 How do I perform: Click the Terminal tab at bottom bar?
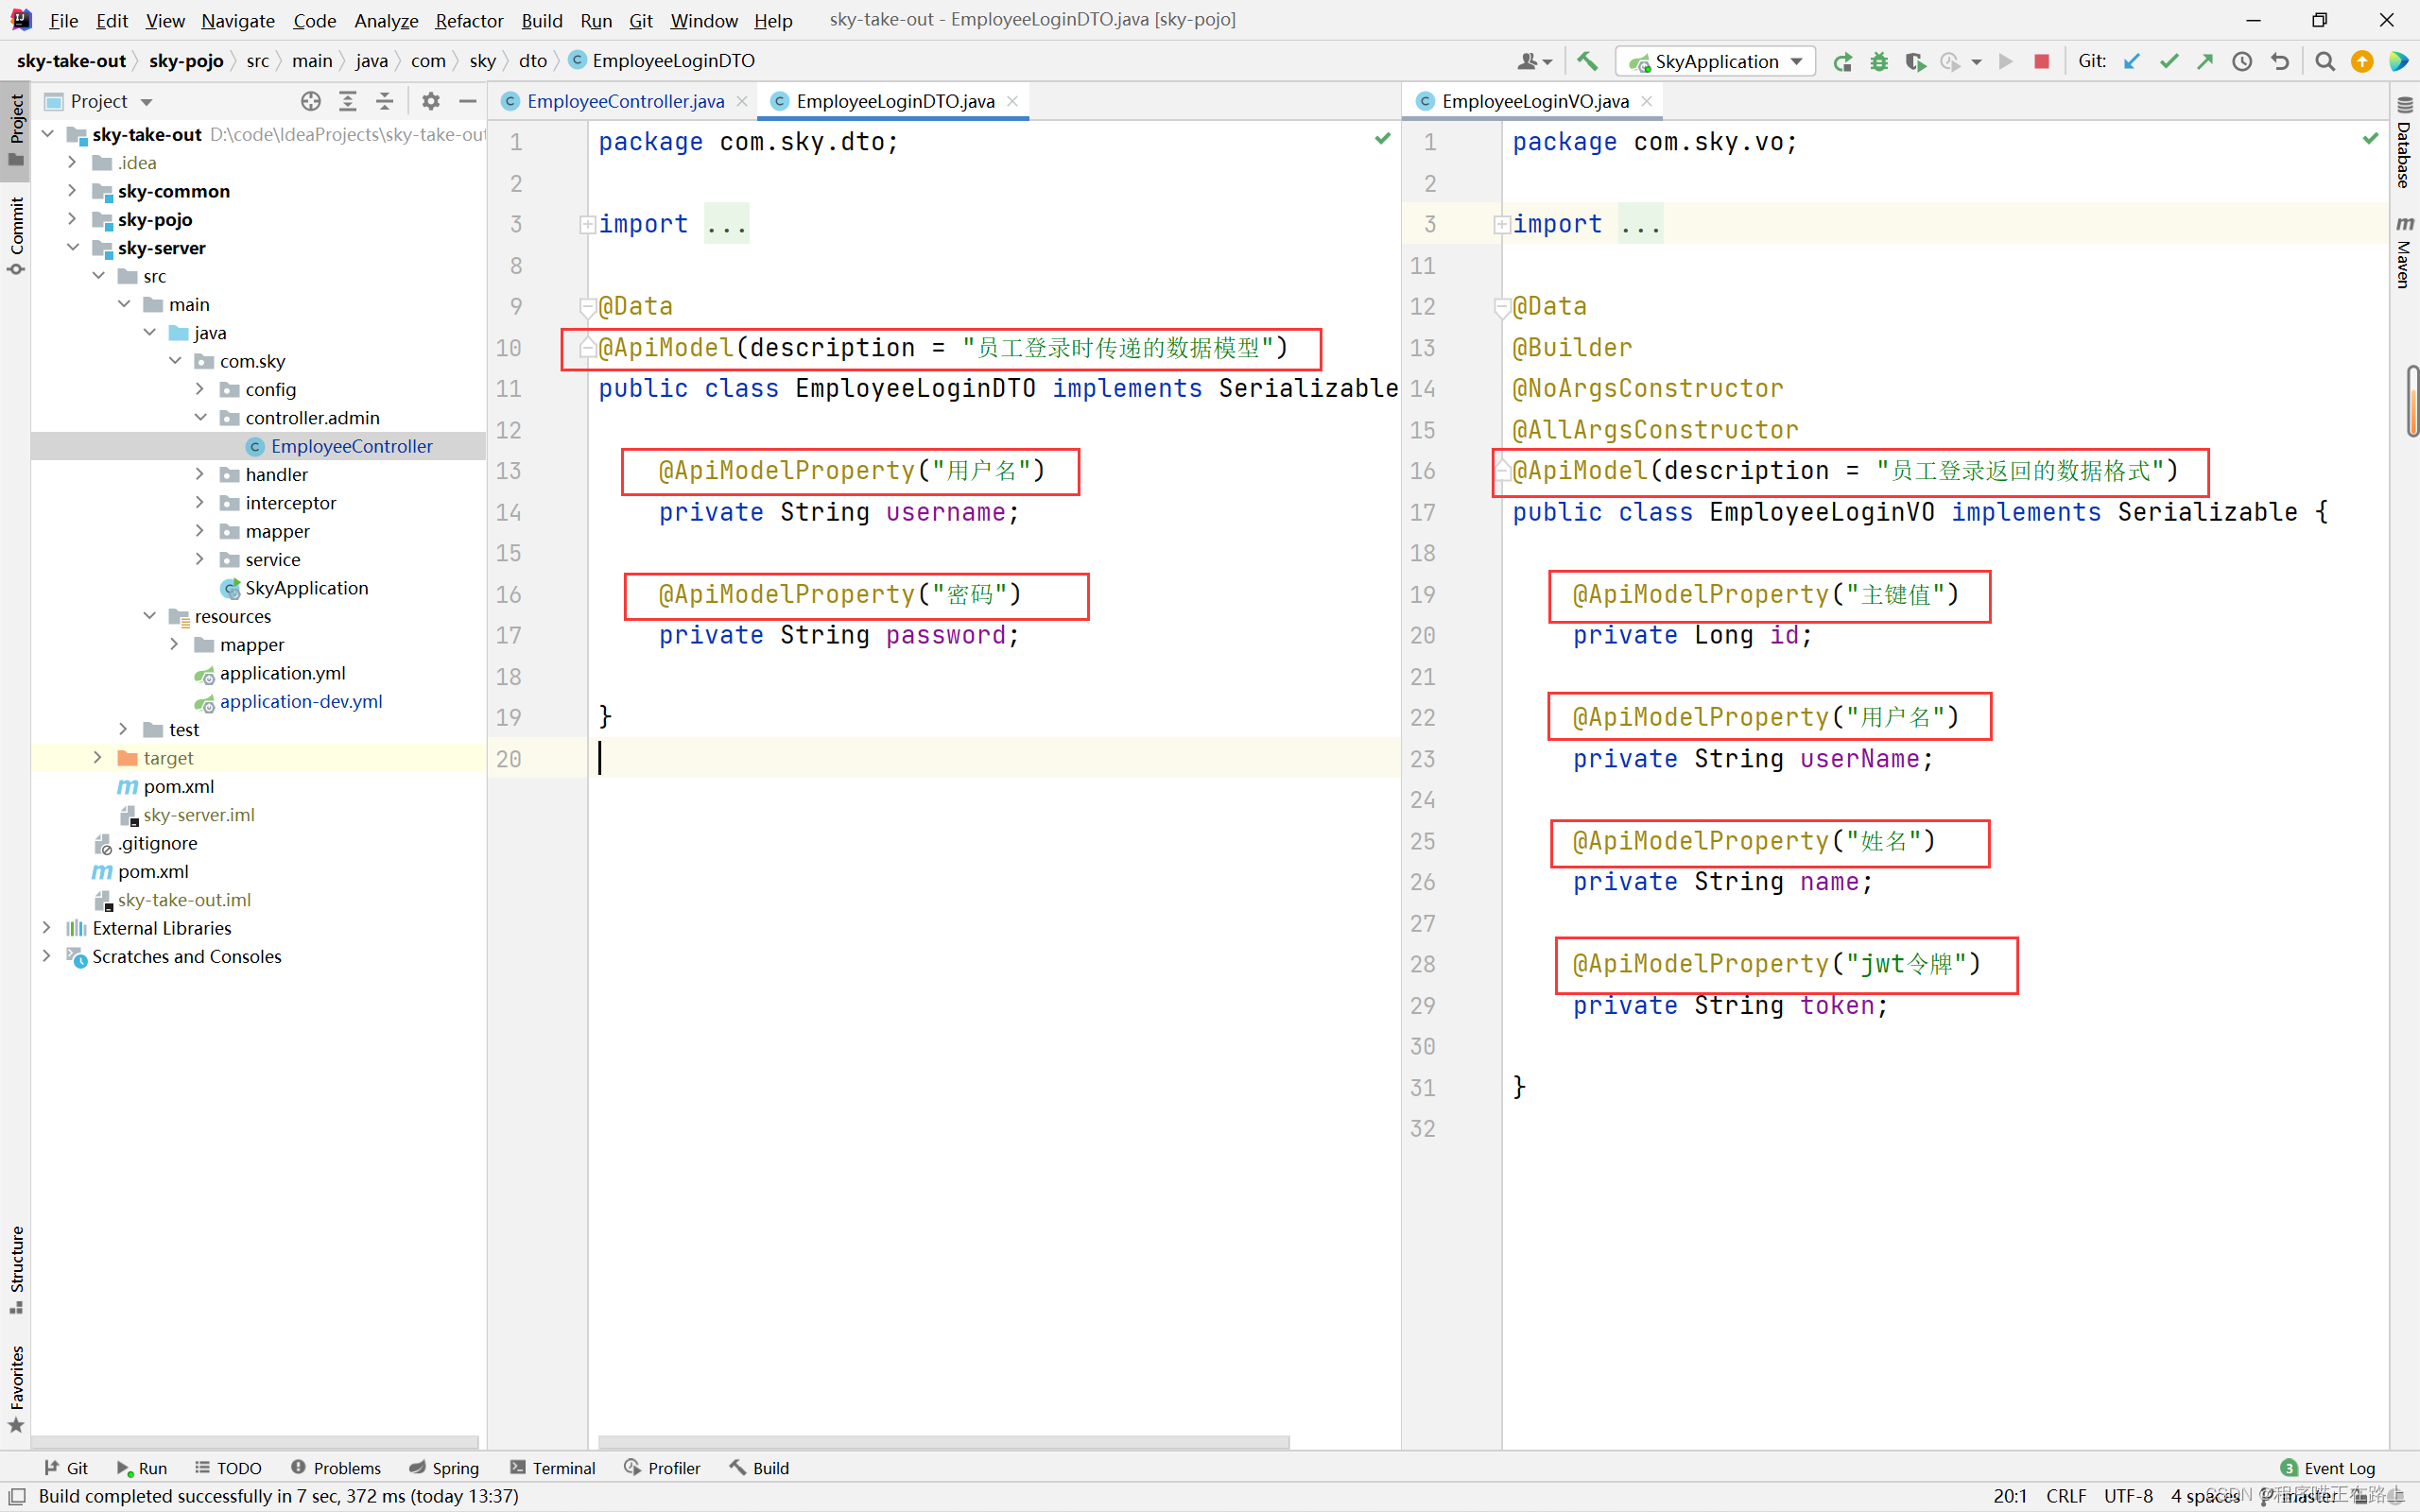[566, 1467]
